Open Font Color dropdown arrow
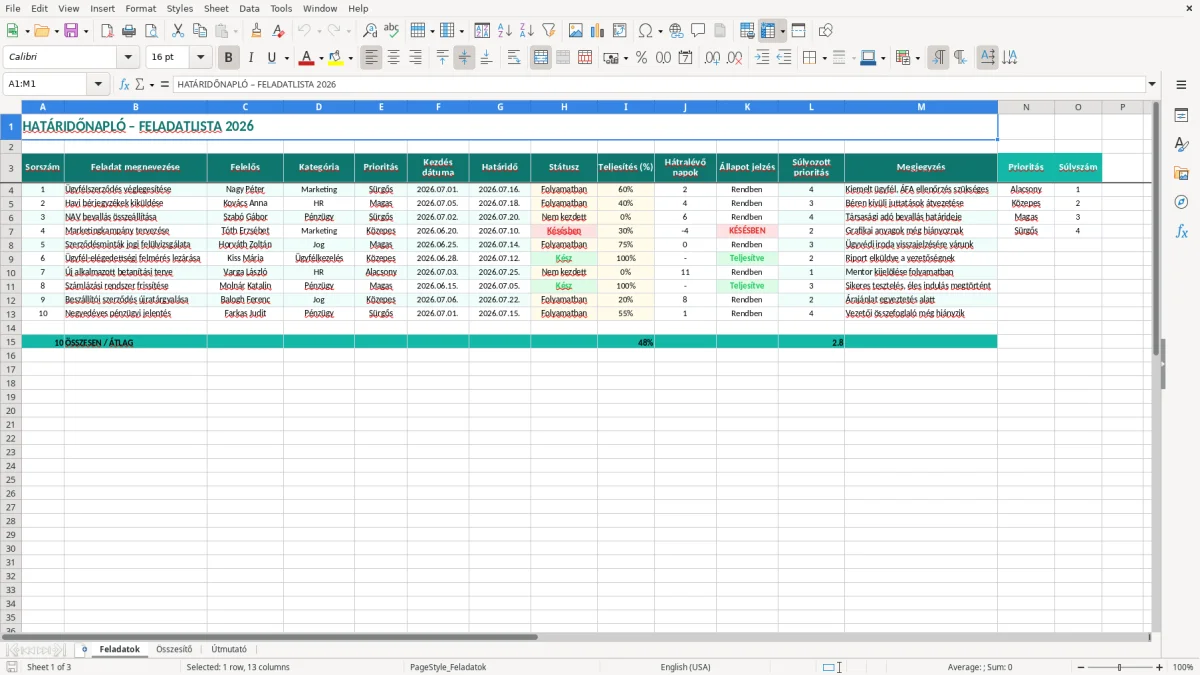Image resolution: width=1200 pixels, height=675 pixels. 321,58
